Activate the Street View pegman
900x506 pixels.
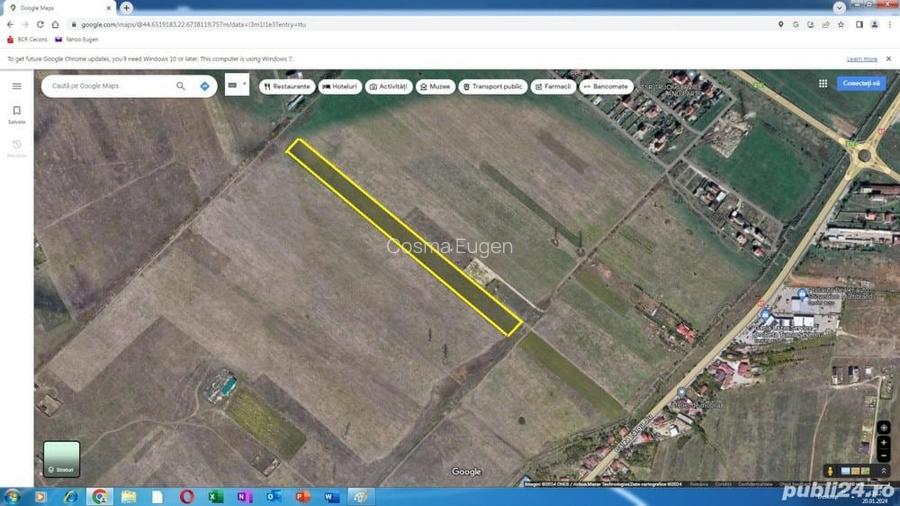click(830, 471)
